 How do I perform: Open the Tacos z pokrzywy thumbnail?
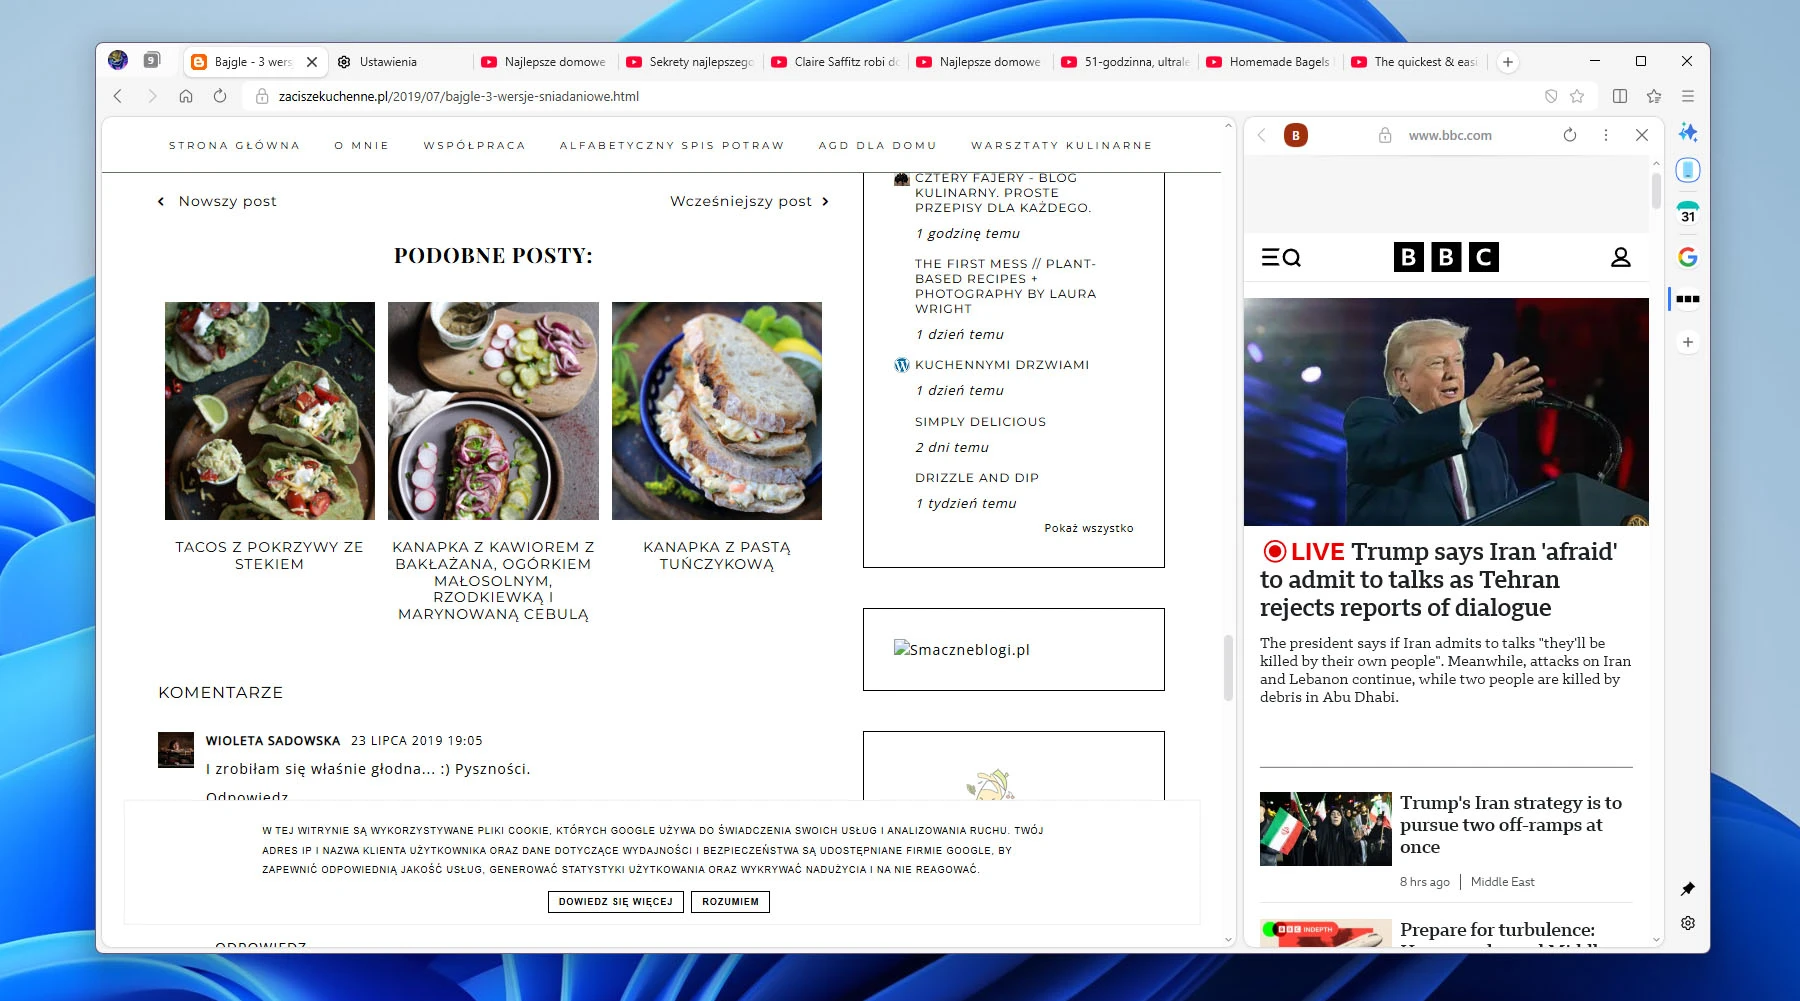pyautogui.click(x=270, y=411)
